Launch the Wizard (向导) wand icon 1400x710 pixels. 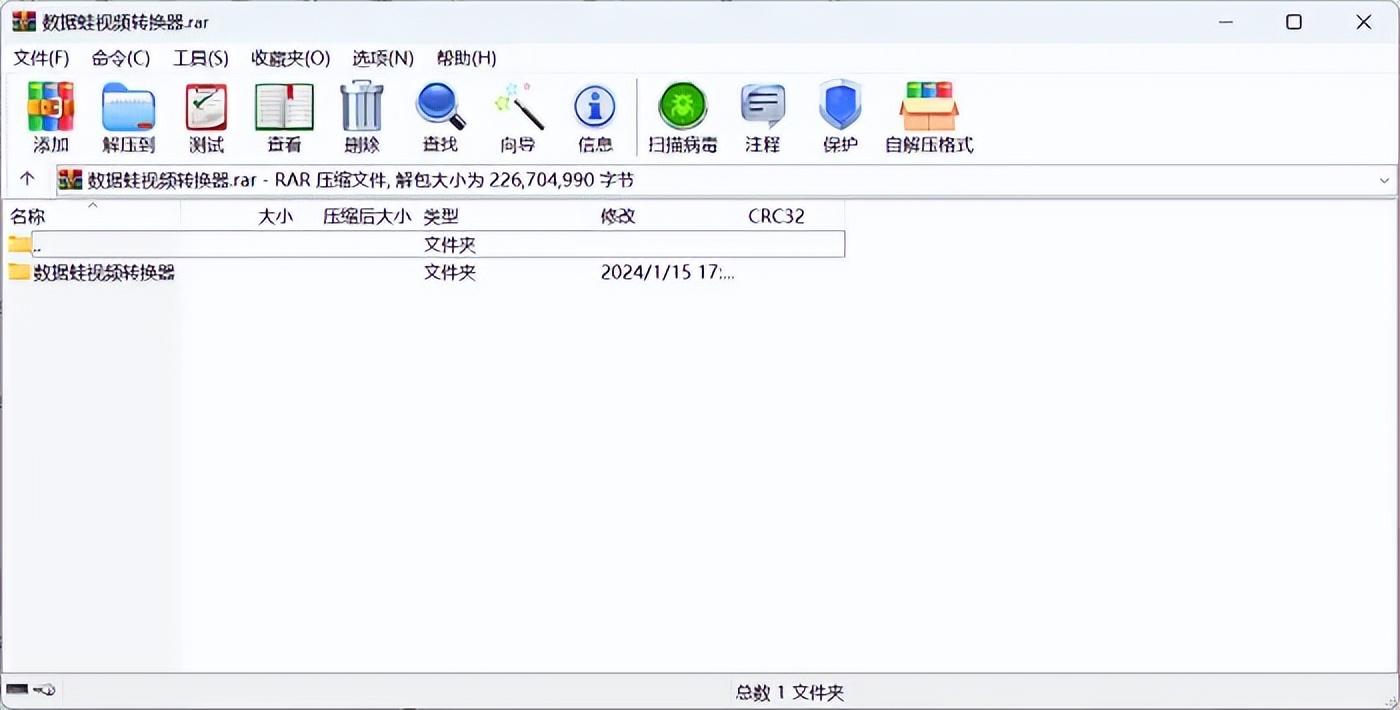[518, 118]
